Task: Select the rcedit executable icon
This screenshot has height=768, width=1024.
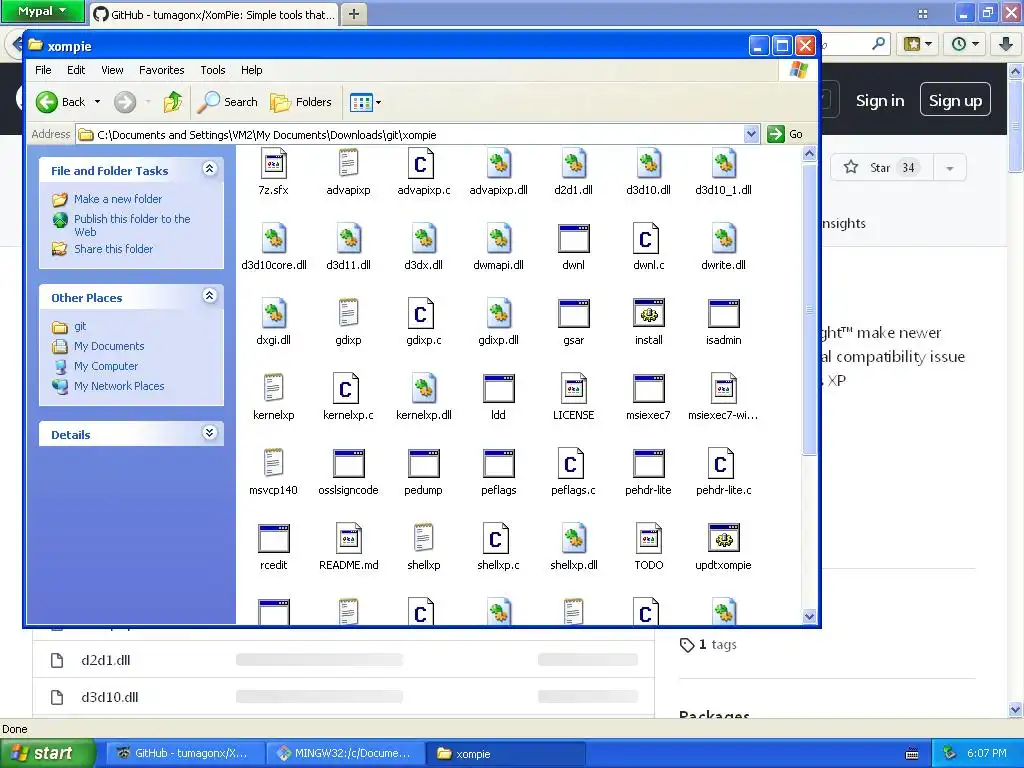Action: [x=274, y=539]
